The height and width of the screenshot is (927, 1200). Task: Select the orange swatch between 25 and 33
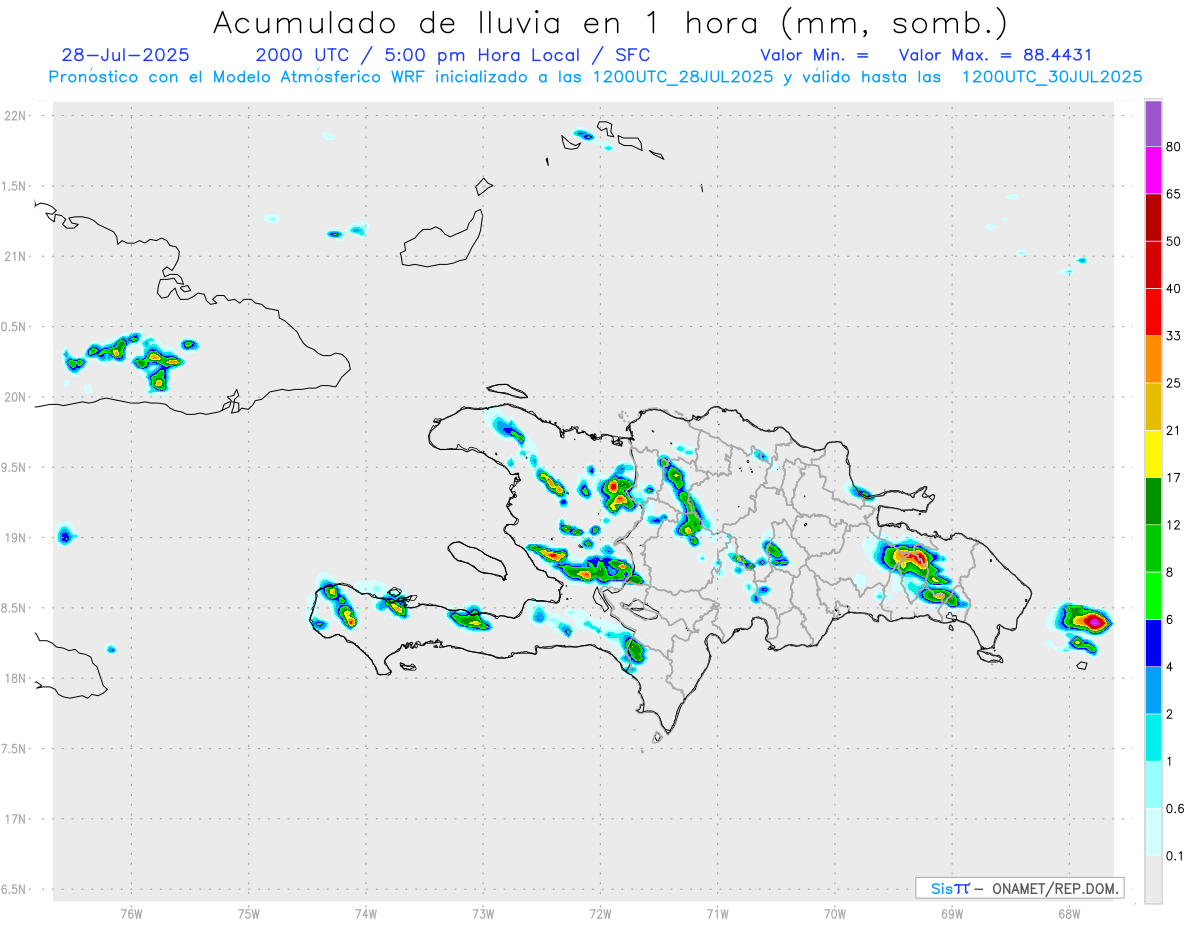tap(1153, 359)
